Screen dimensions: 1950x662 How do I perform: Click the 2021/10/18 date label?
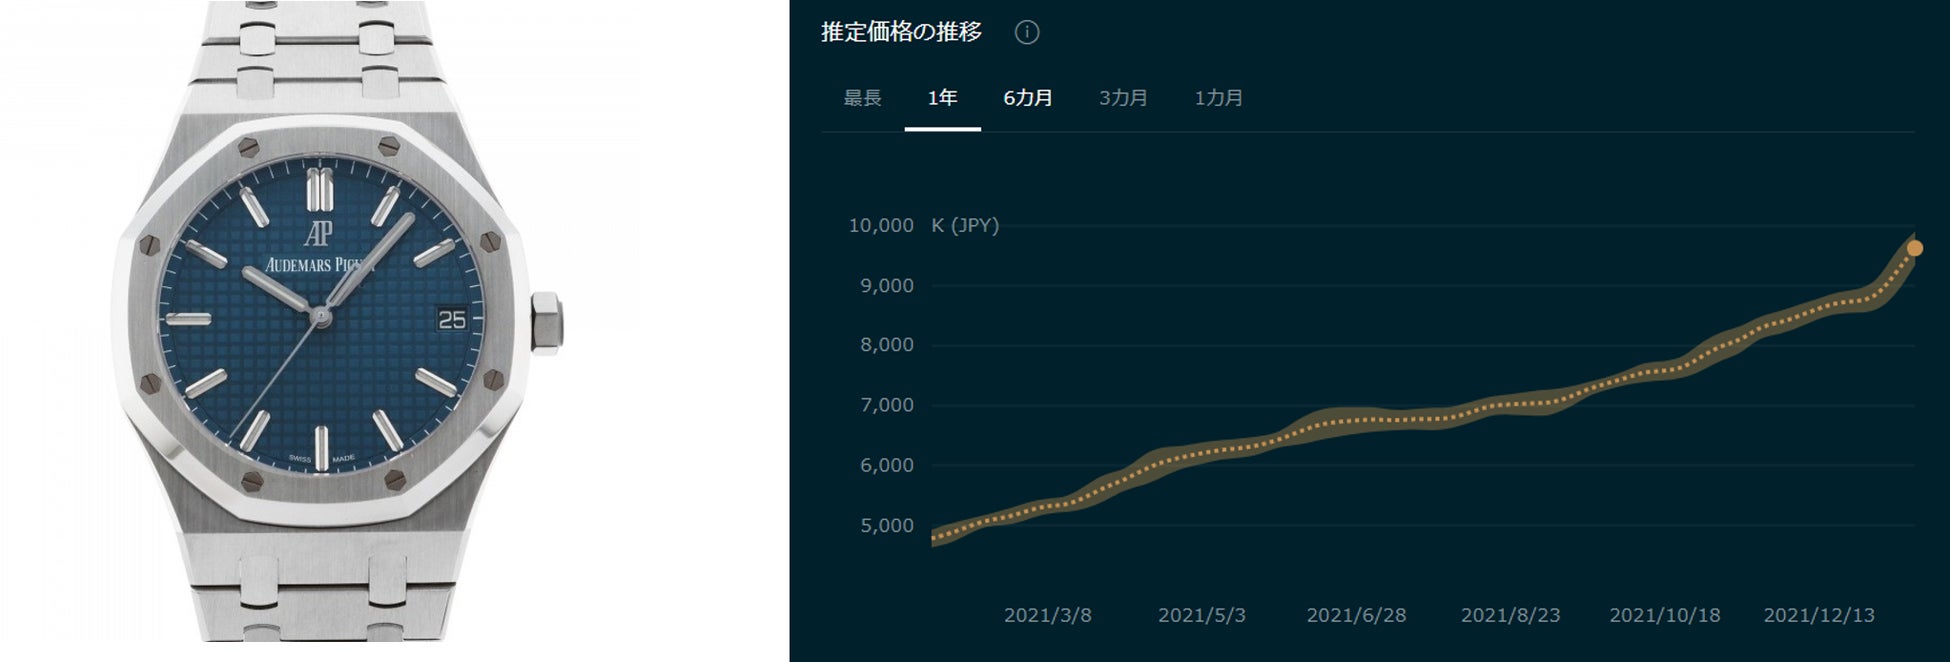pyautogui.click(x=1664, y=615)
